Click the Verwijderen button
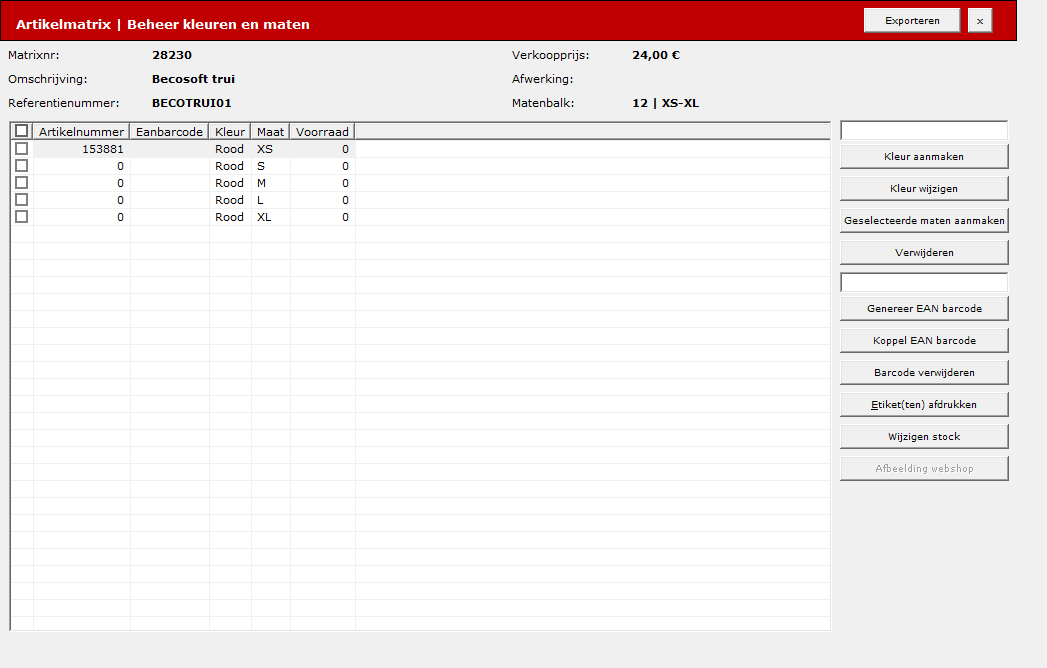 pyautogui.click(x=924, y=253)
